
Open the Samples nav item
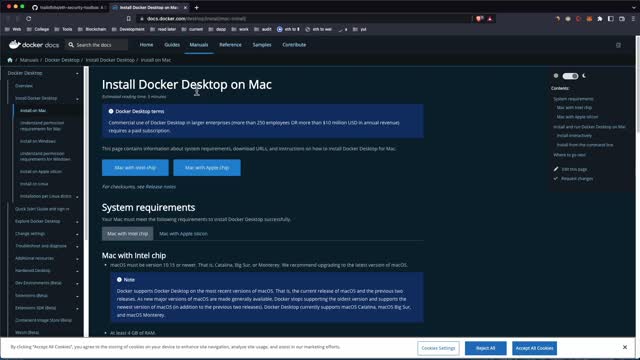[x=262, y=45]
